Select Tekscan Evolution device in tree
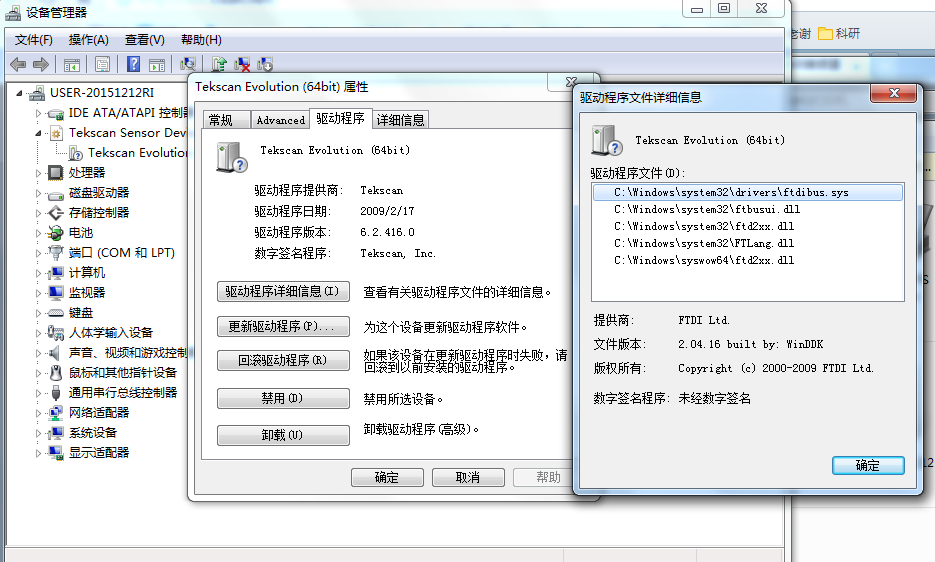 138,153
